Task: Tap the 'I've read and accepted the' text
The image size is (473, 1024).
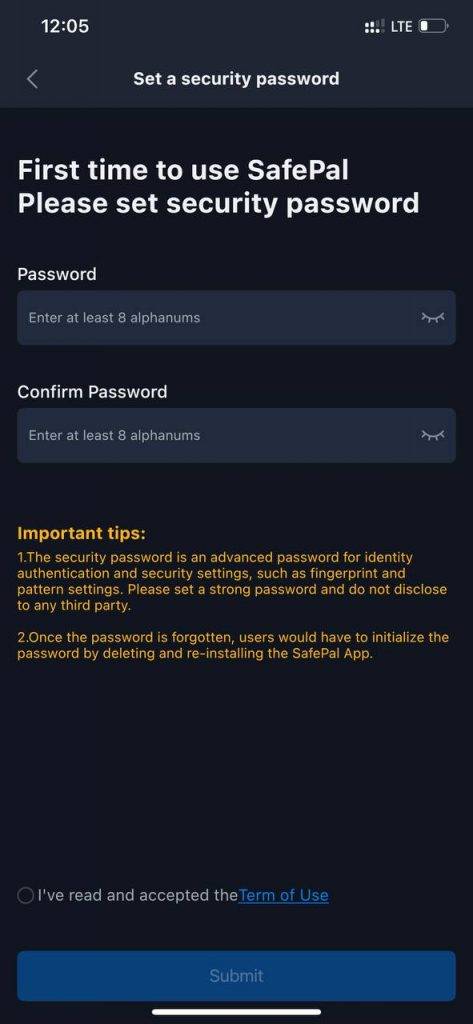Action: 138,895
